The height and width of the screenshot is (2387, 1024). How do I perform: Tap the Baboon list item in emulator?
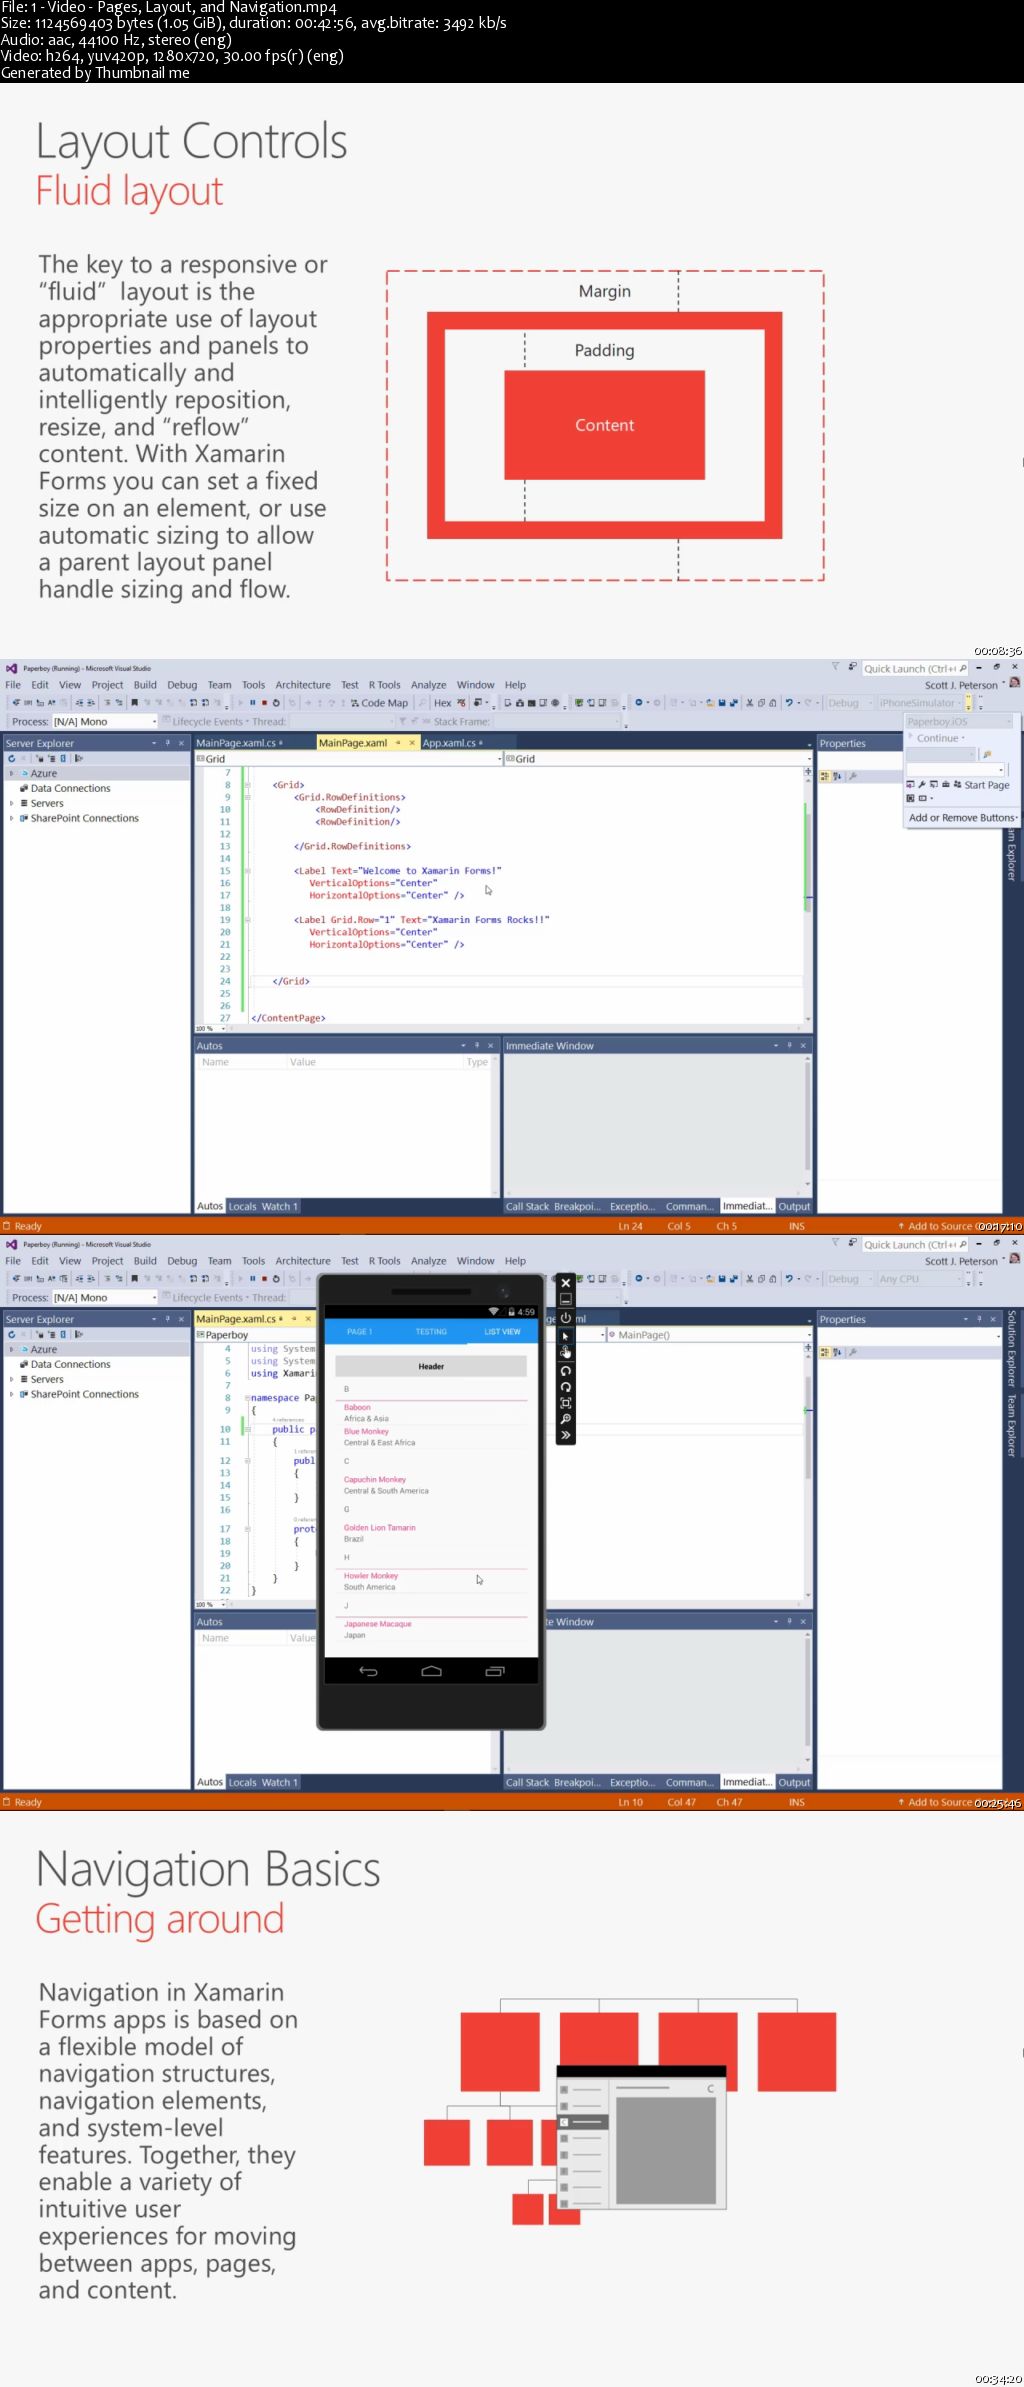click(x=431, y=1412)
